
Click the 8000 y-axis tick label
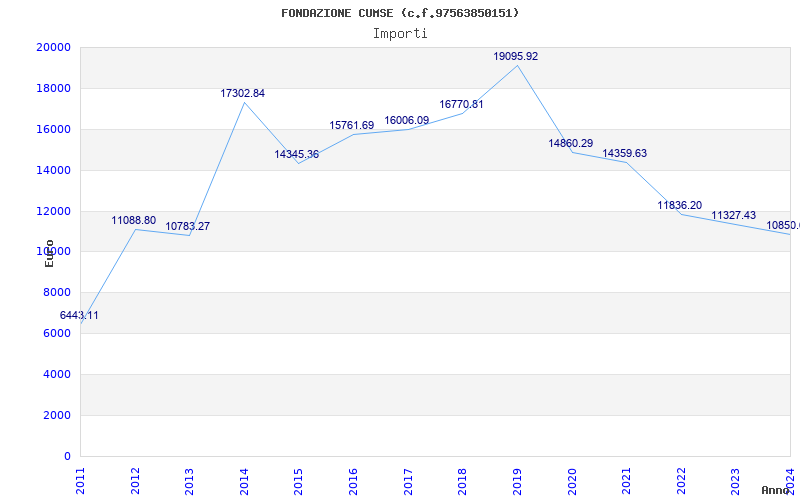click(x=56, y=292)
